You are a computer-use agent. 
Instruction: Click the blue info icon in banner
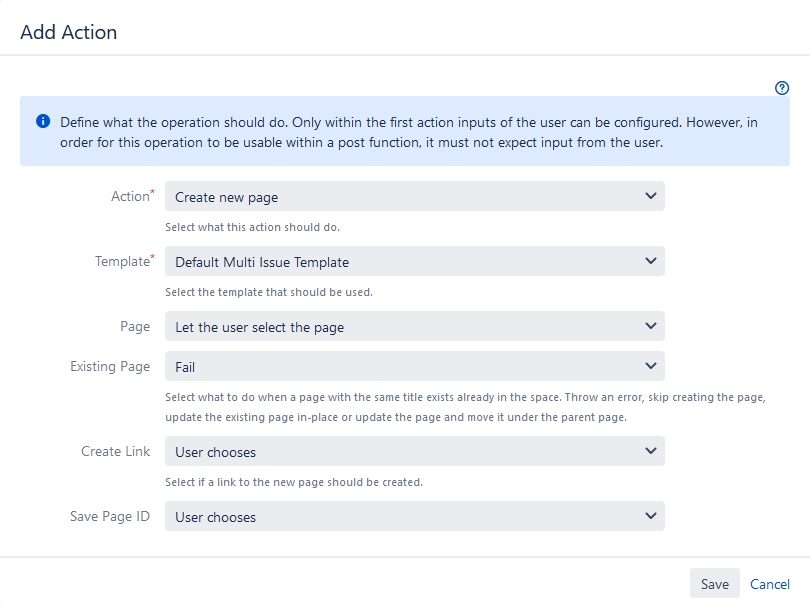click(43, 121)
